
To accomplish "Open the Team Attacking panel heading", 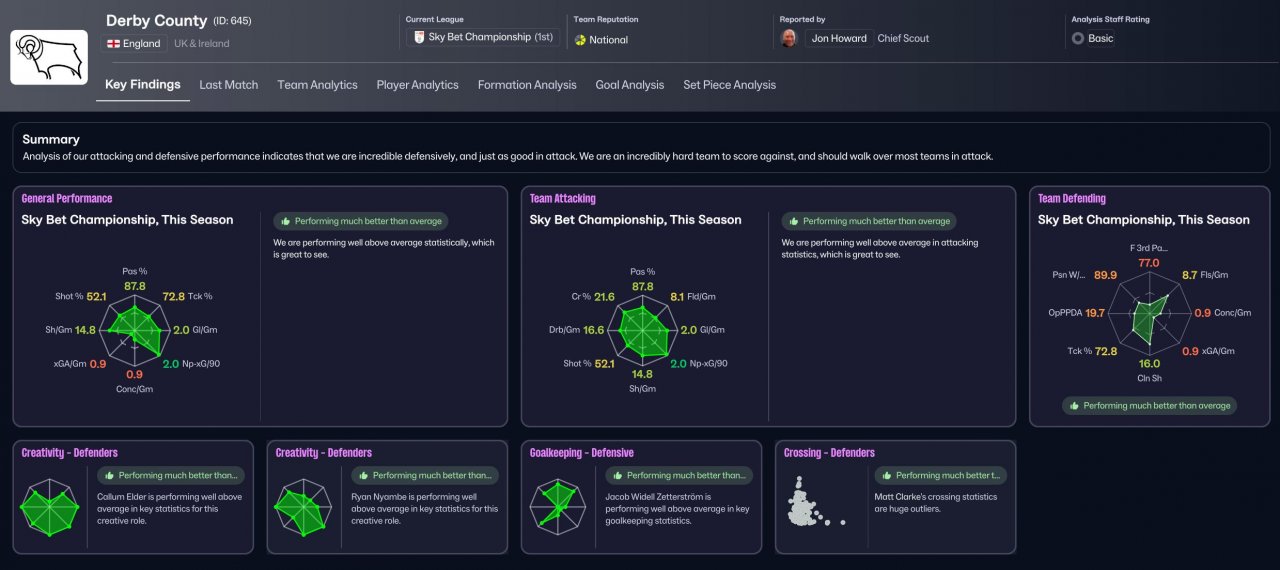I will coord(563,199).
